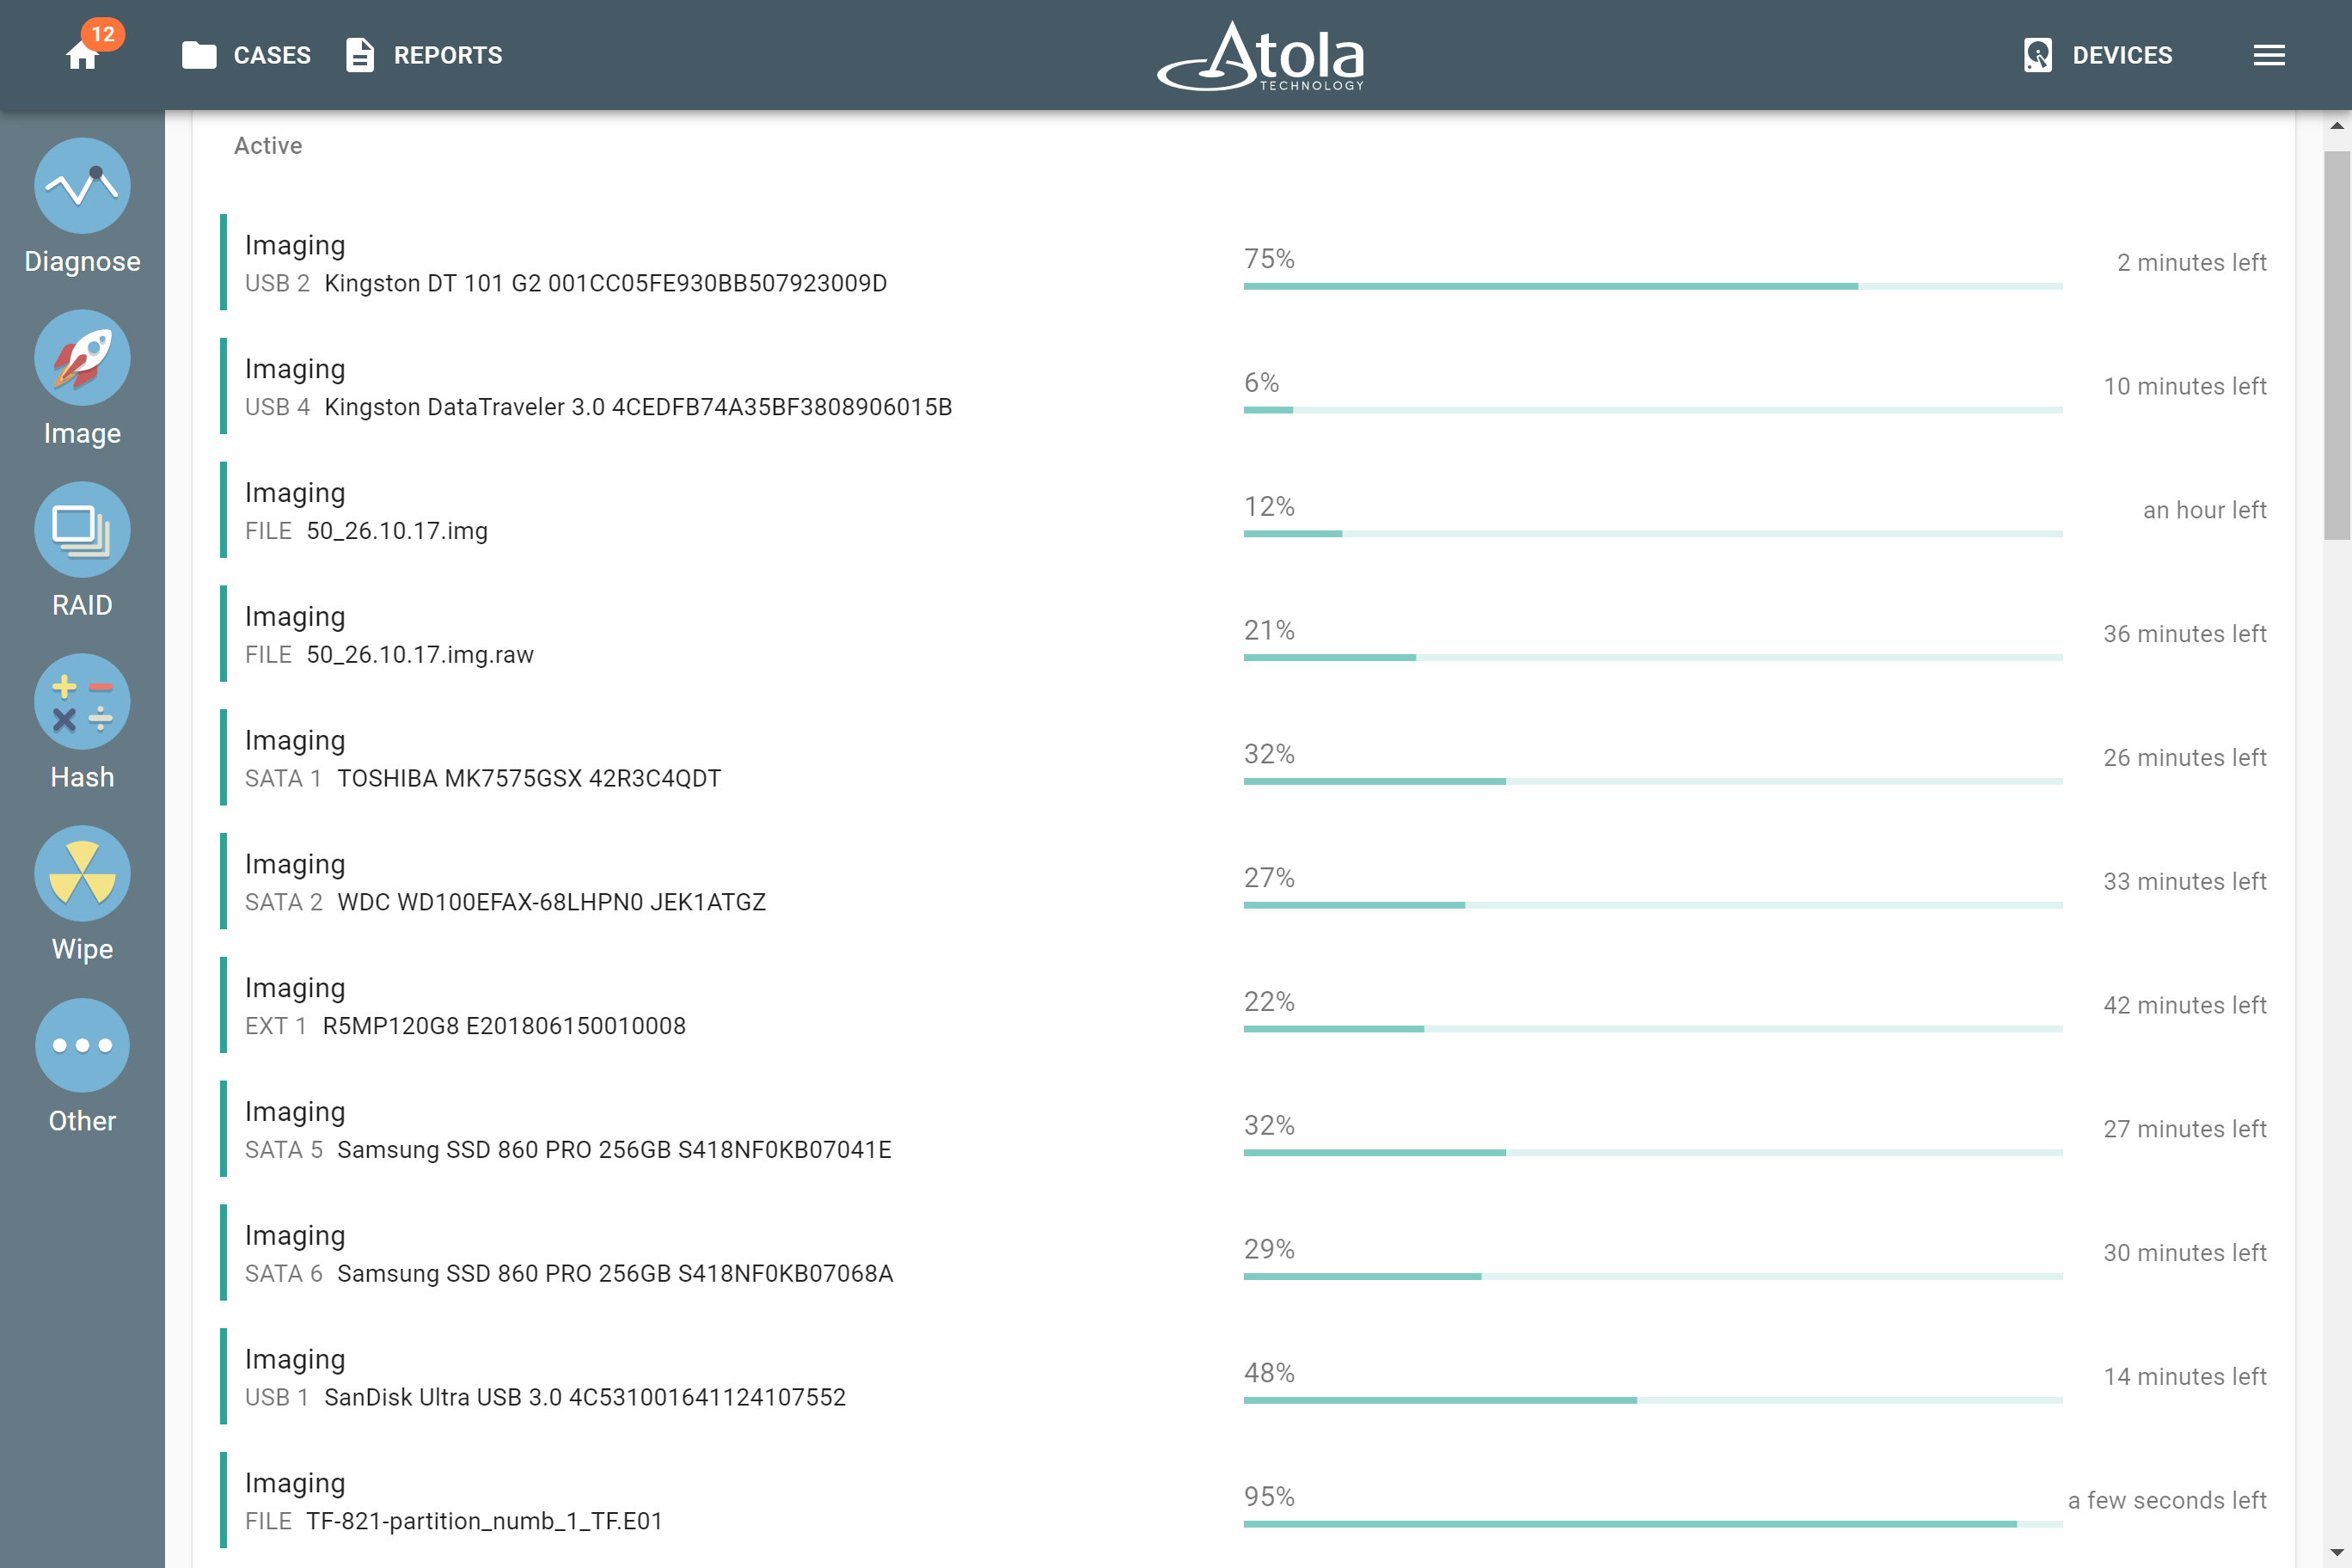Open the Other three-dots icon
2352x1568 pixels.
(x=82, y=1046)
